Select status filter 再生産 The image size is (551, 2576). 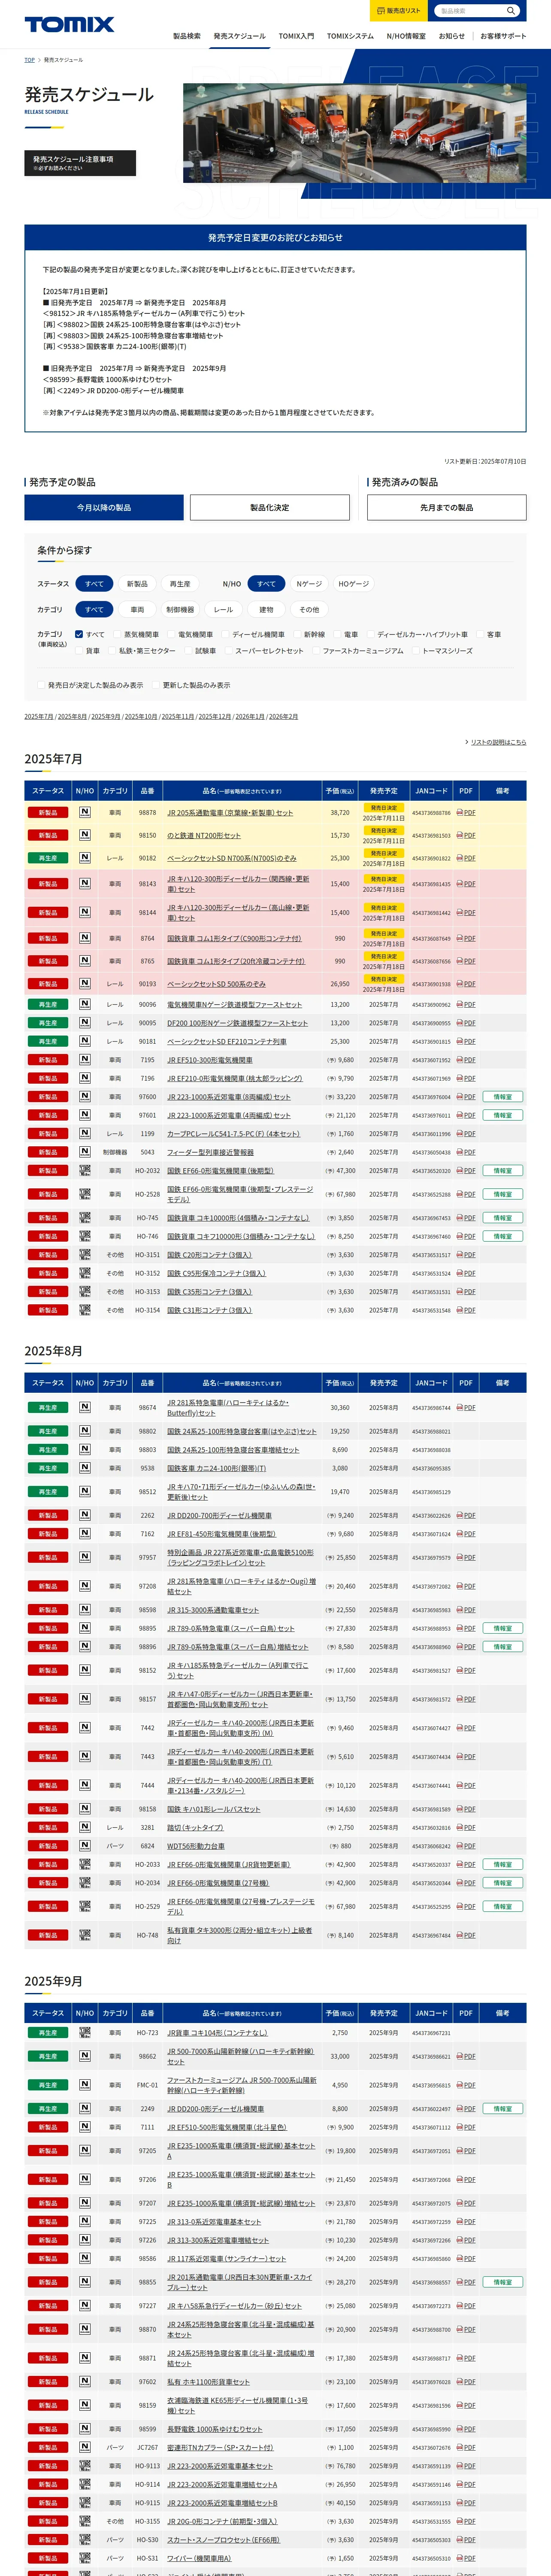coord(180,583)
